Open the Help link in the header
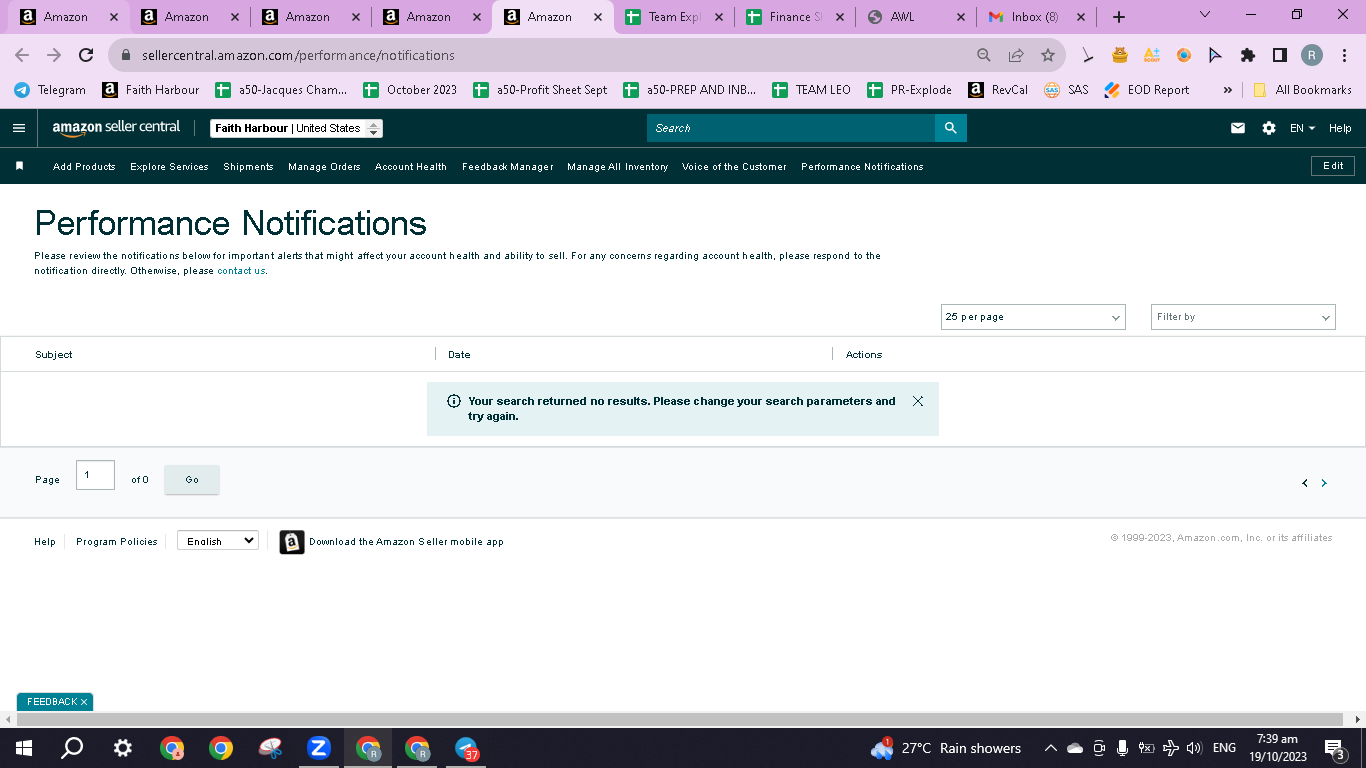1366x768 pixels. pyautogui.click(x=1340, y=128)
